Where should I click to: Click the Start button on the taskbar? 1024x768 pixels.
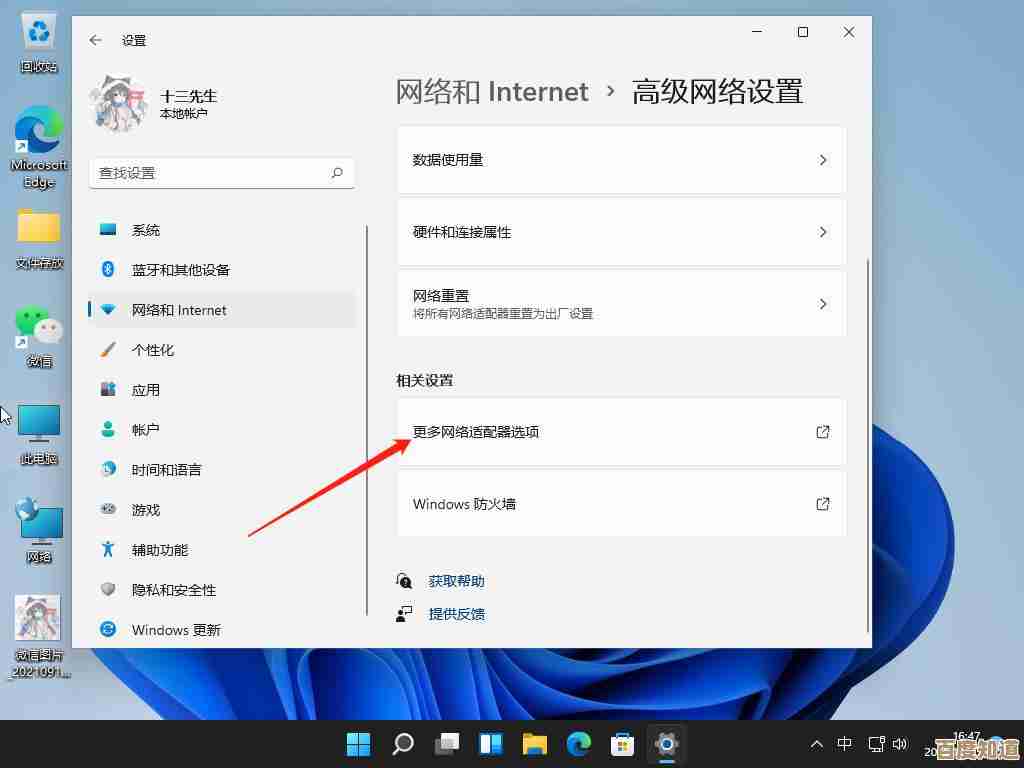click(x=358, y=744)
